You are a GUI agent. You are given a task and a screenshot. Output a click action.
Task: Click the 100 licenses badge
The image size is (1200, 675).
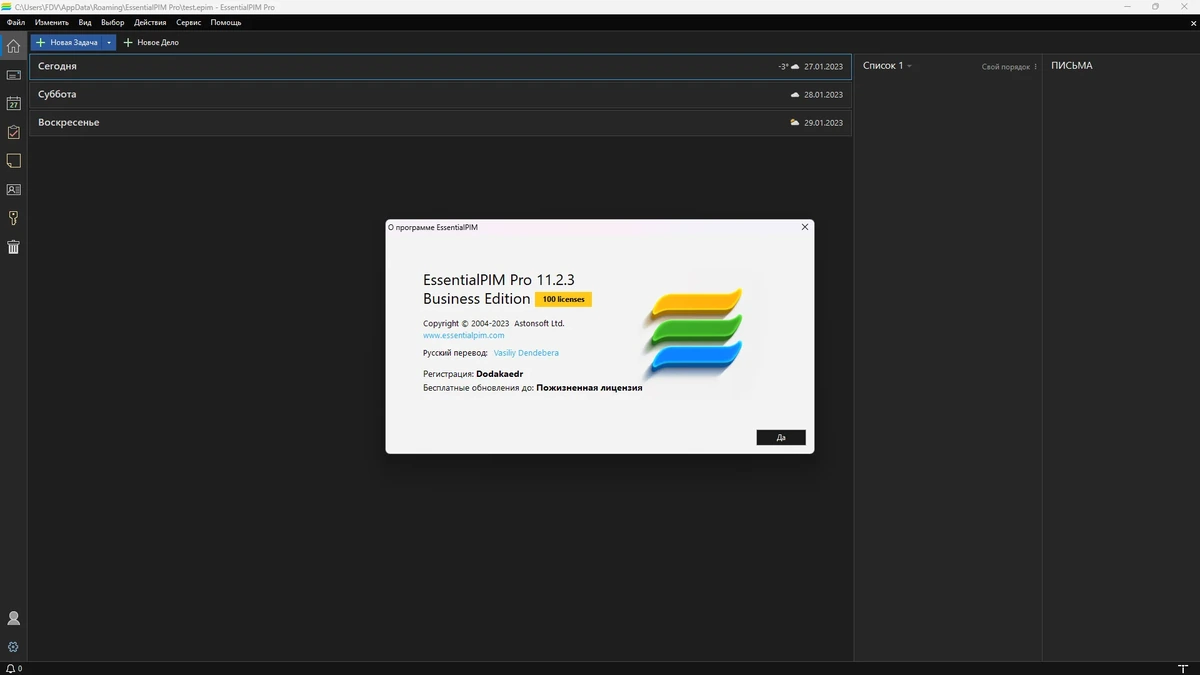coord(564,299)
